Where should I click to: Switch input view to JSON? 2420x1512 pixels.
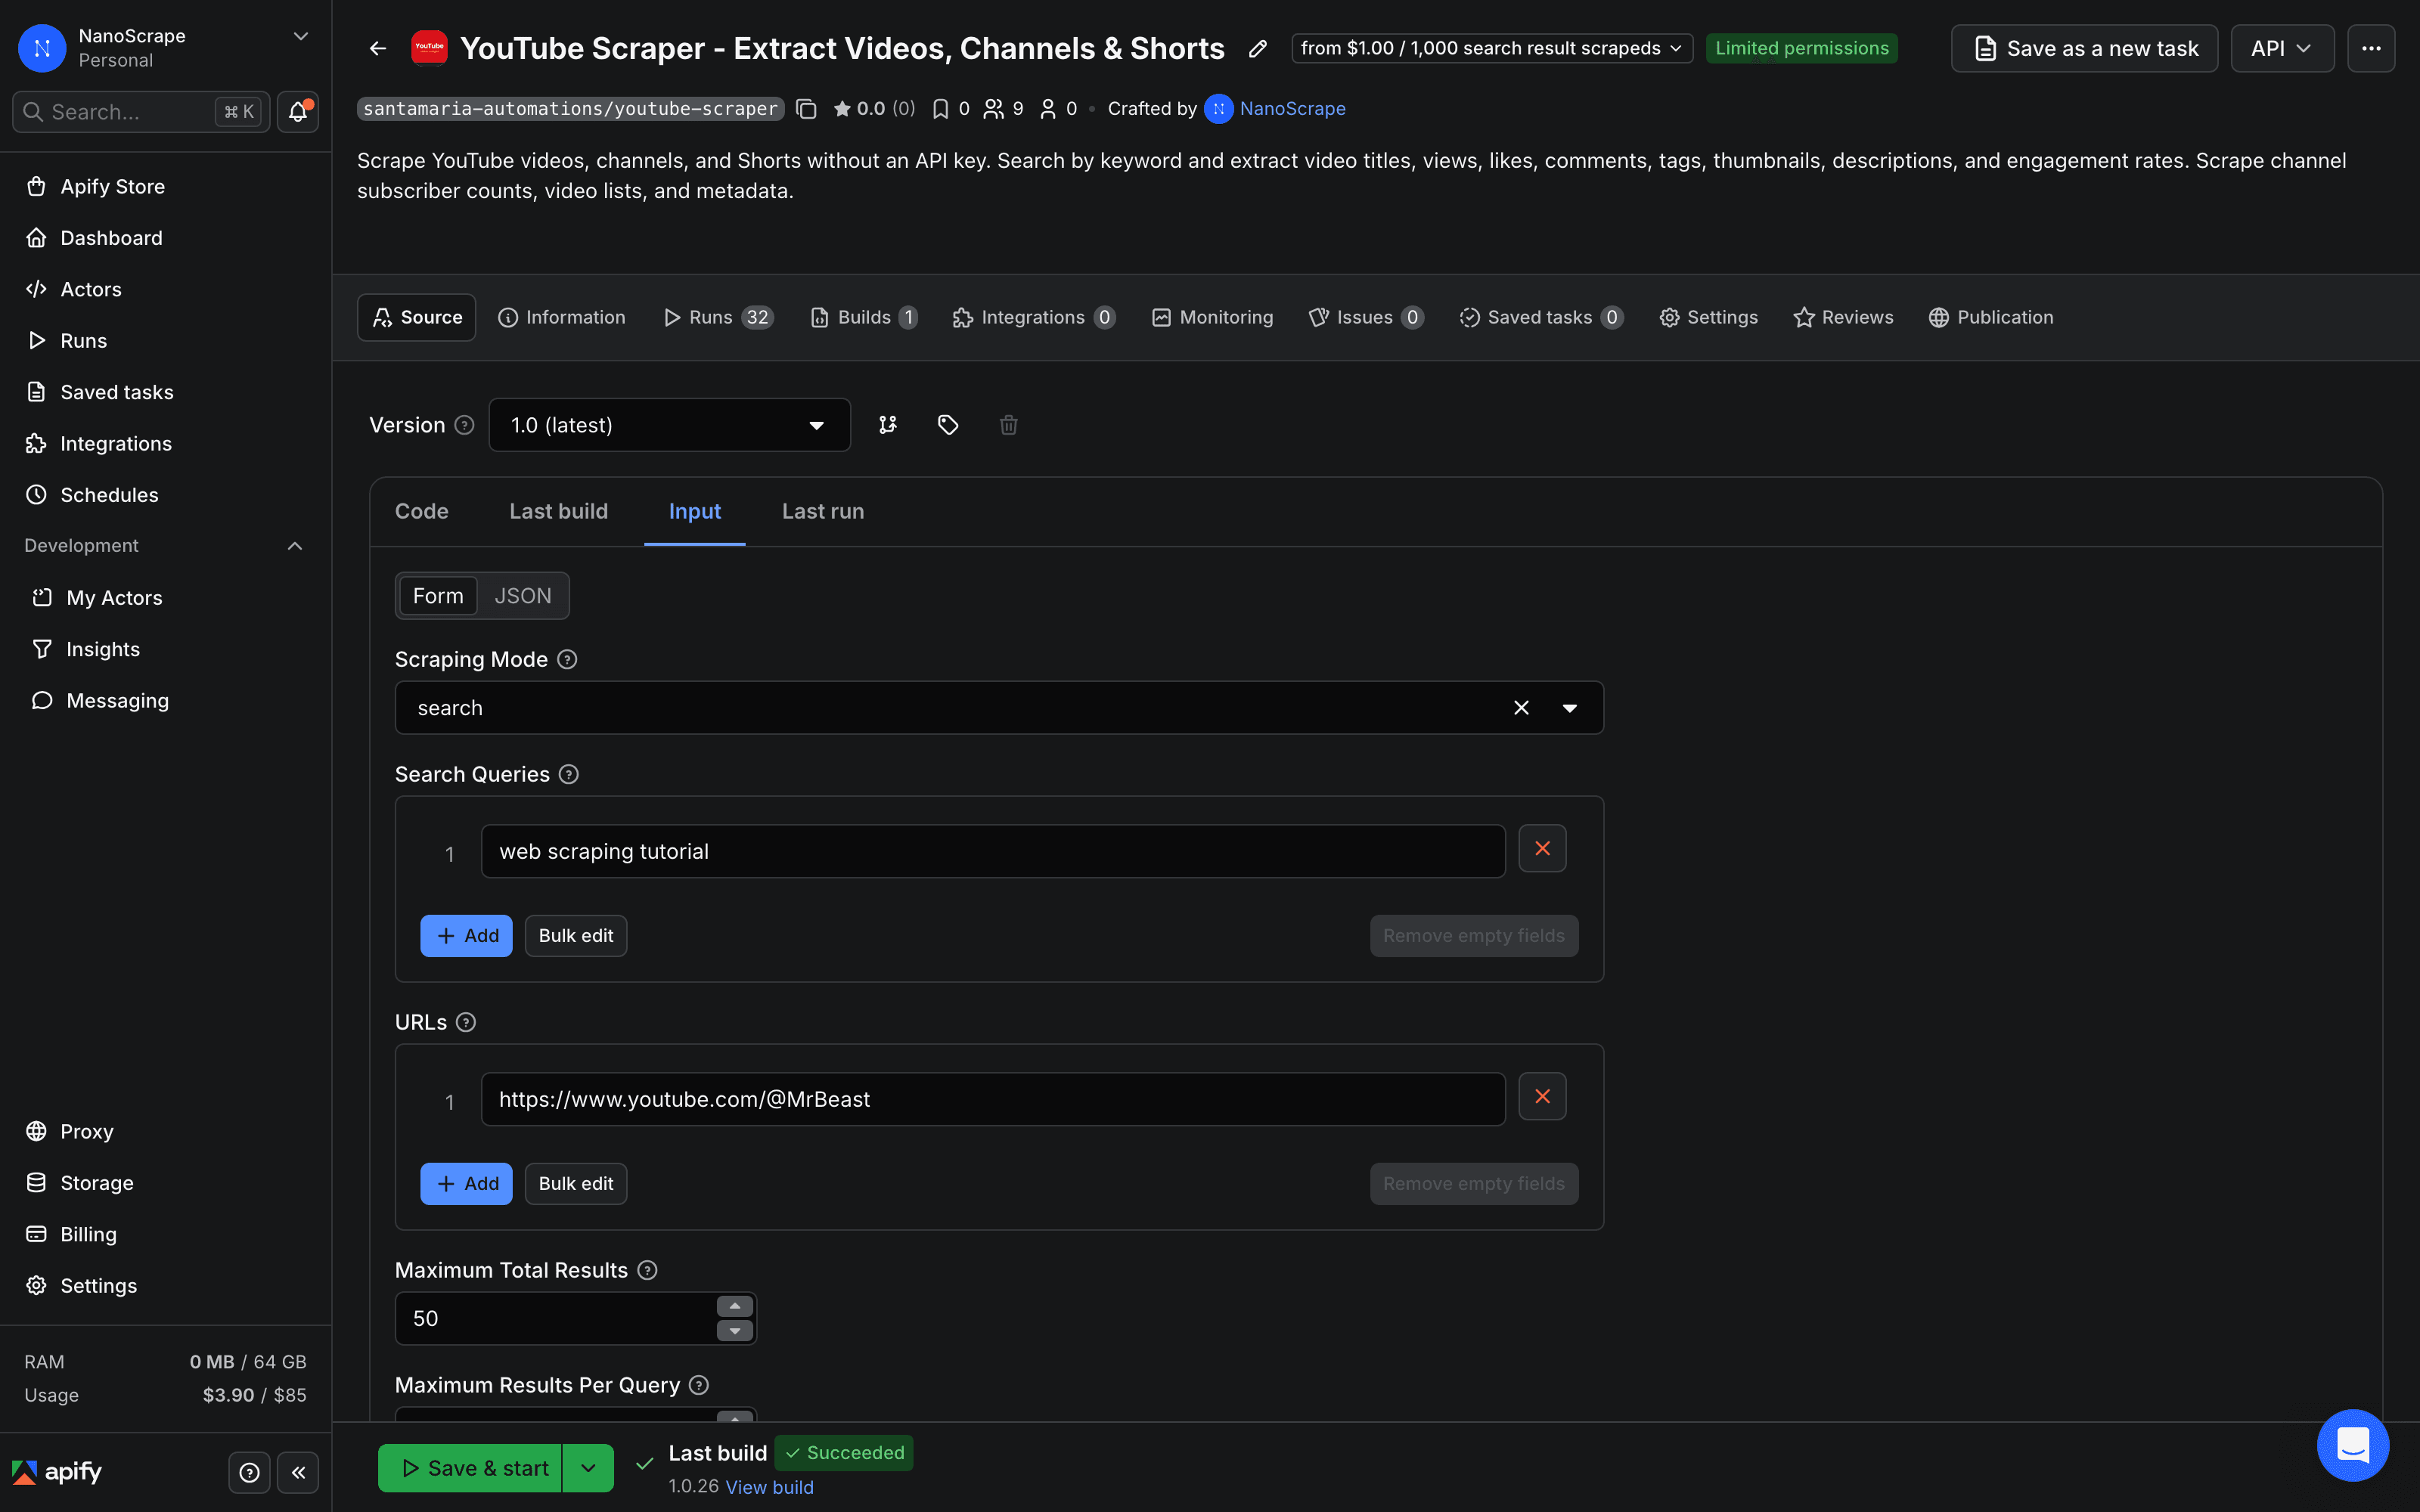[522, 596]
